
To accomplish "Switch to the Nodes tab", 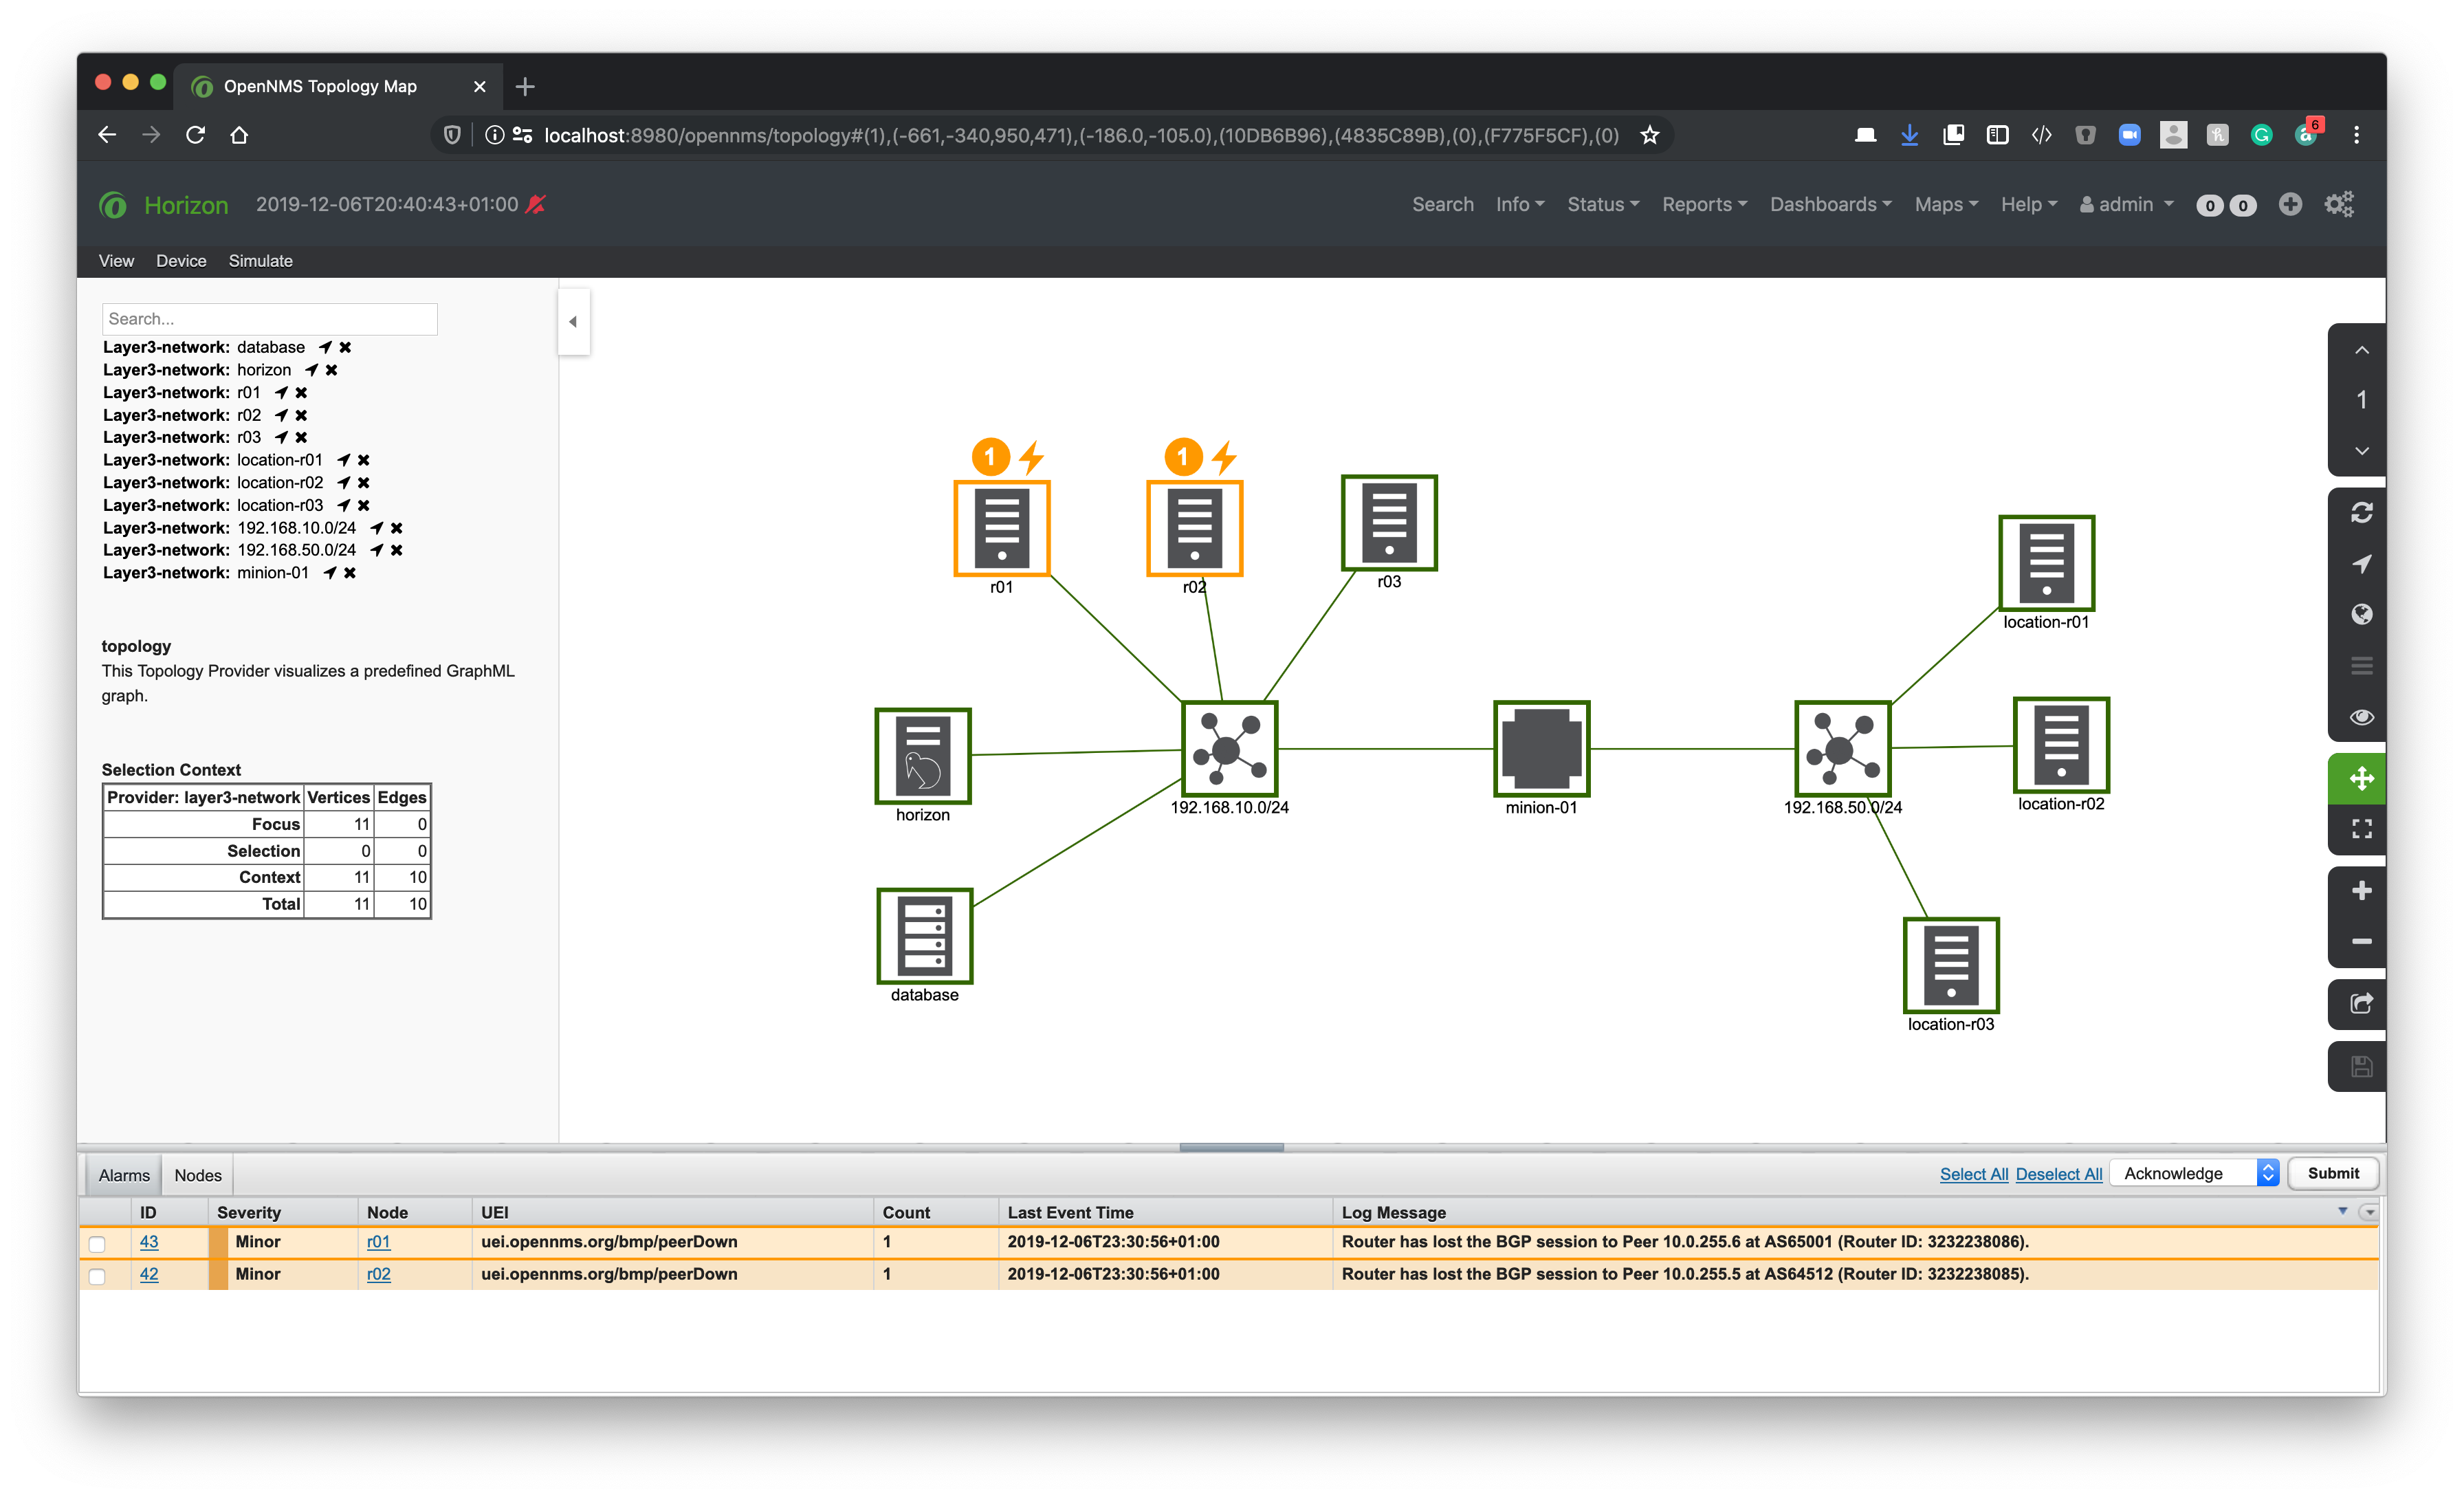I will [x=198, y=1175].
